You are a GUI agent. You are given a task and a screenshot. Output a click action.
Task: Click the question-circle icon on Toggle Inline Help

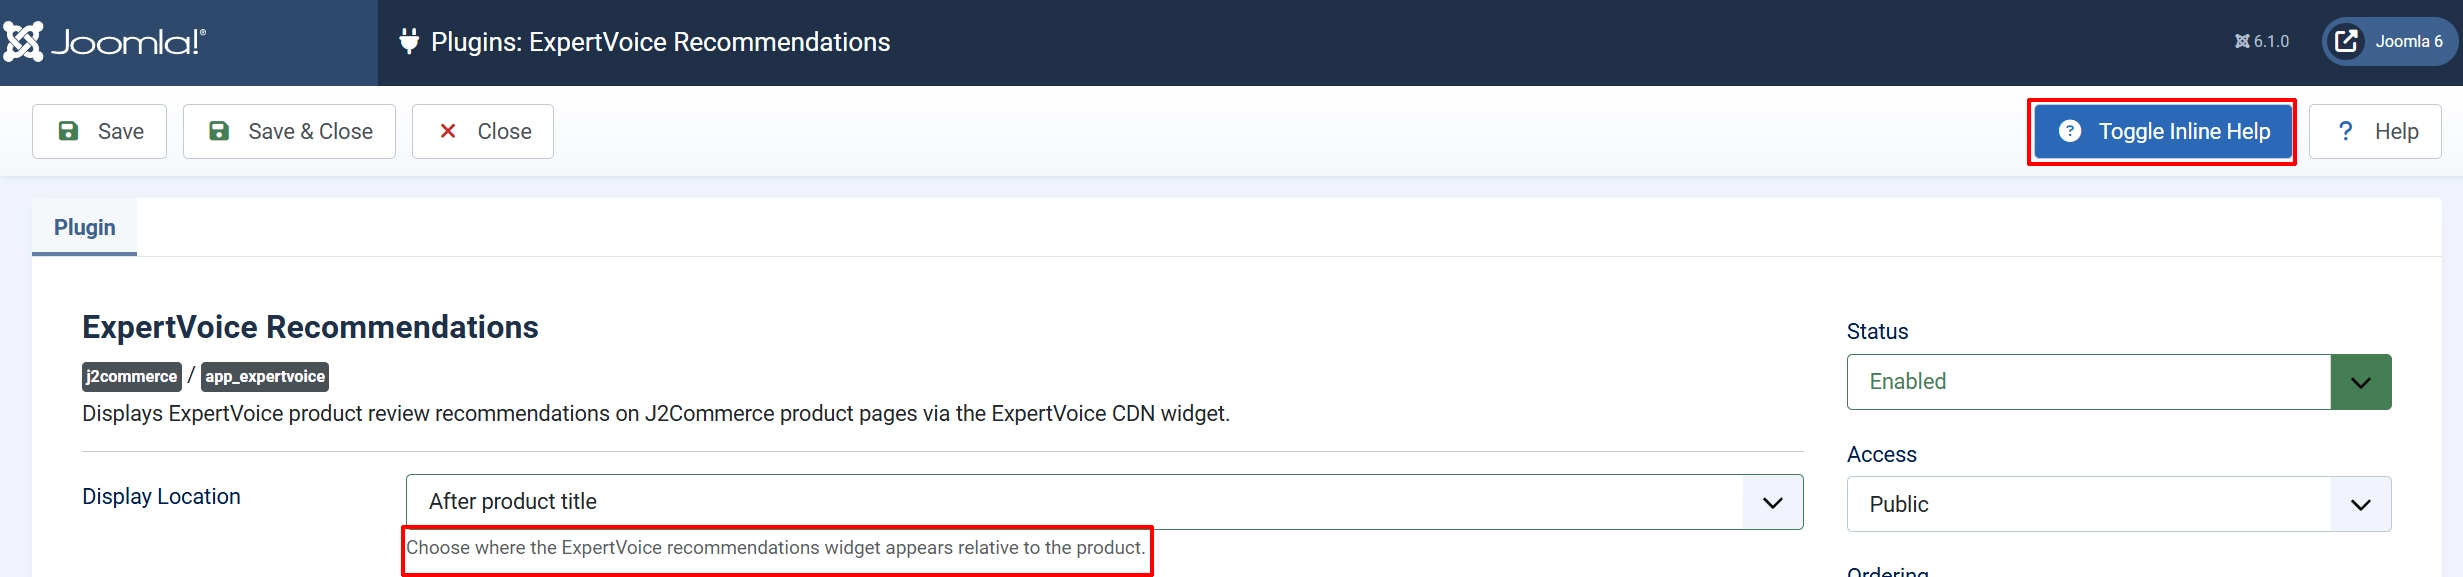tap(2070, 131)
